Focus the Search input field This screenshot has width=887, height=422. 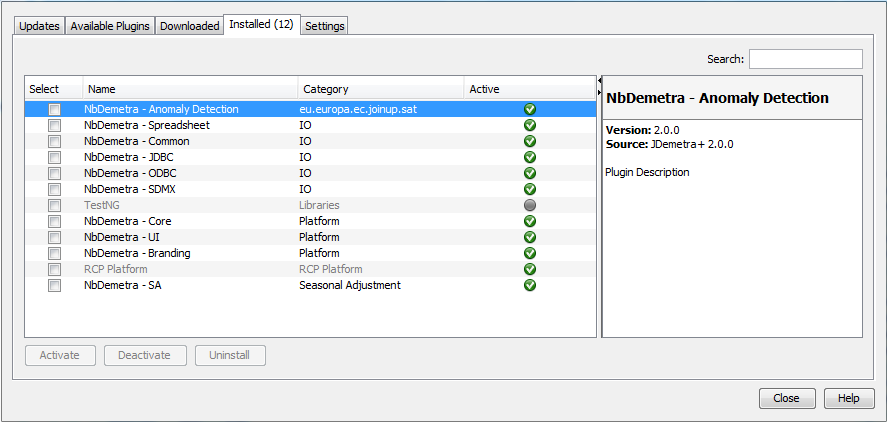805,59
